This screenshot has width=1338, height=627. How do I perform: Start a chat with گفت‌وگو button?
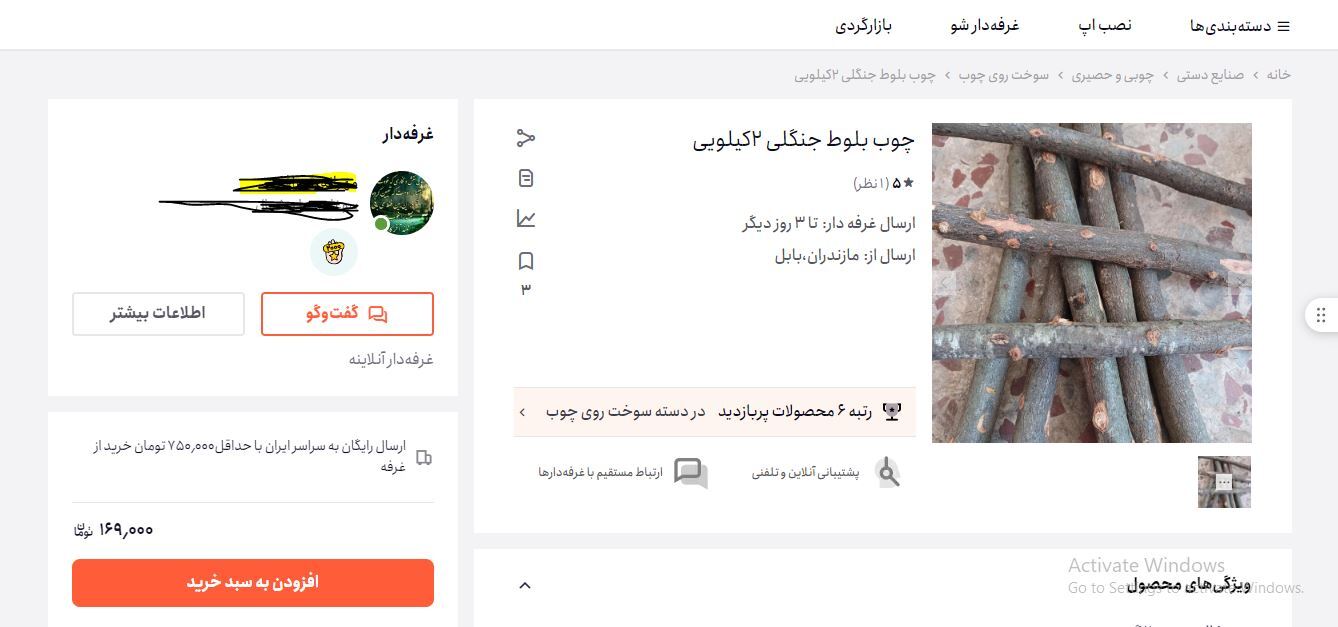click(347, 313)
